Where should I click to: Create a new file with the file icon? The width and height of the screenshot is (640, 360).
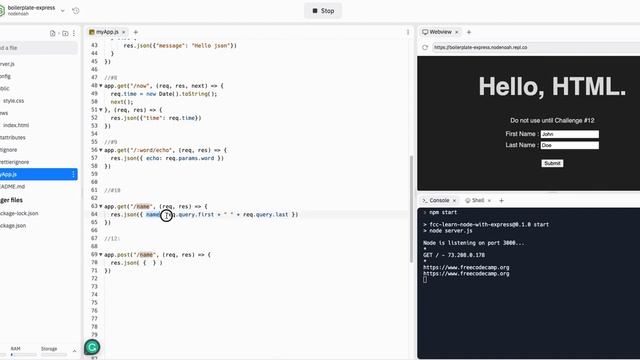53,33
